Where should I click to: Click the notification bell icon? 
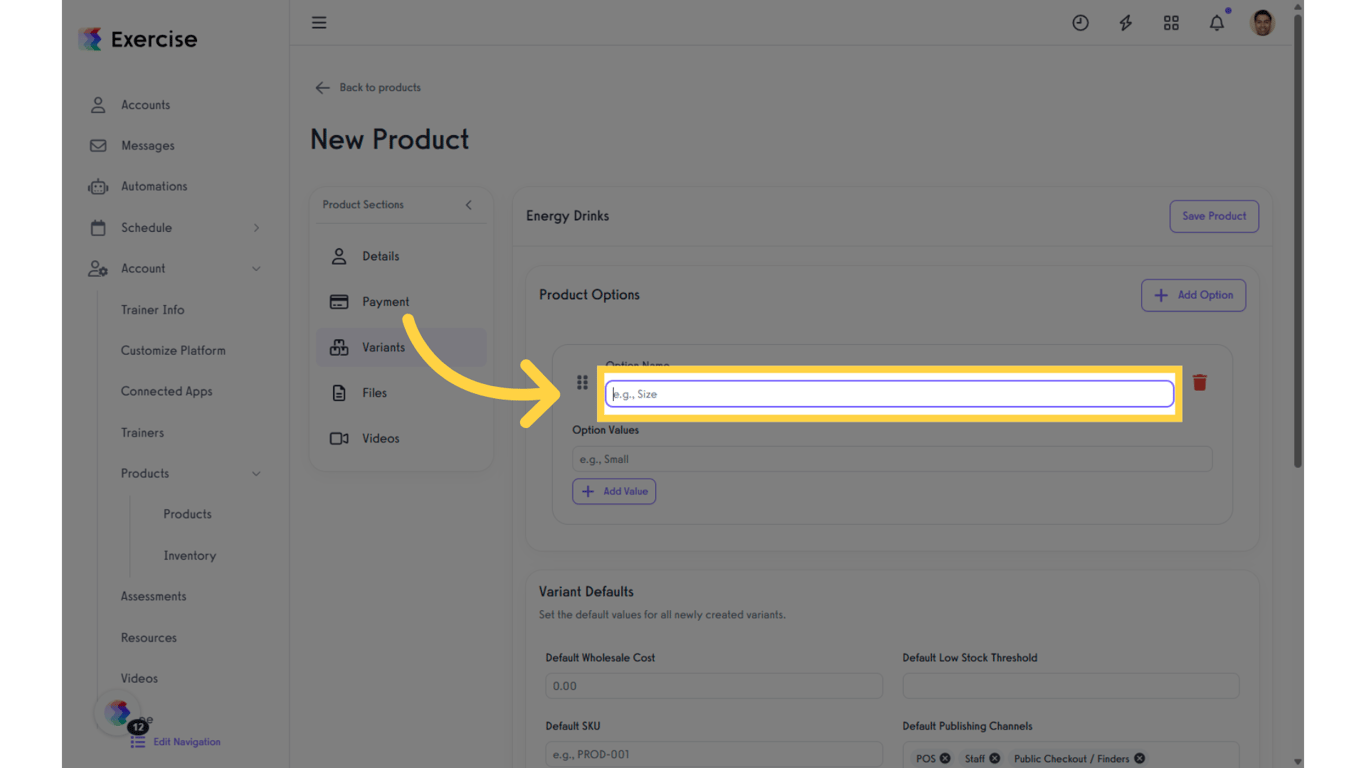pyautogui.click(x=1217, y=22)
